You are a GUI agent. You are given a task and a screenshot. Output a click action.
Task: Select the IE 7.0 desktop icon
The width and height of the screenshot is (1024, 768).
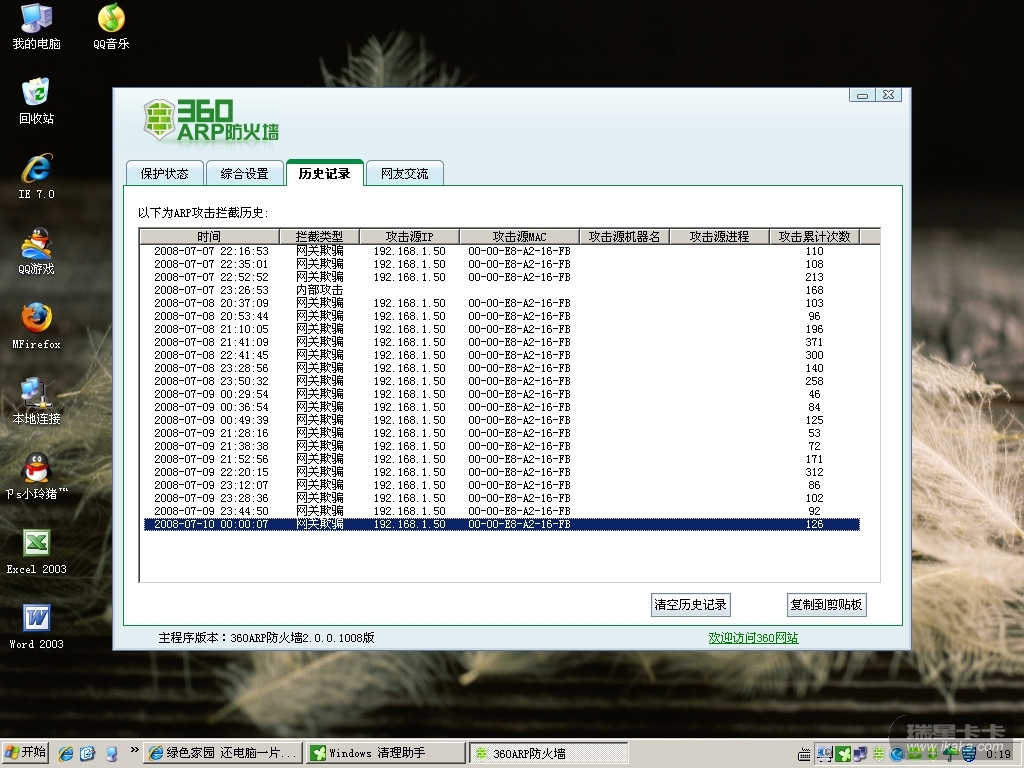pos(36,176)
